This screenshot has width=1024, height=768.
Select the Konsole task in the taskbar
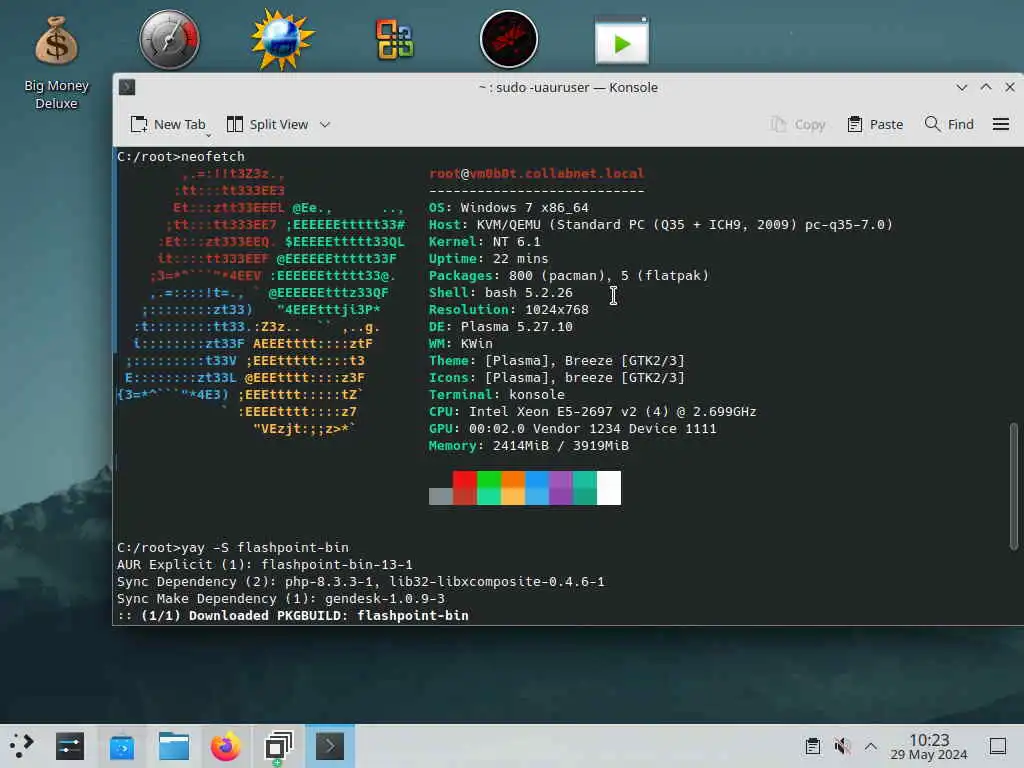point(330,746)
